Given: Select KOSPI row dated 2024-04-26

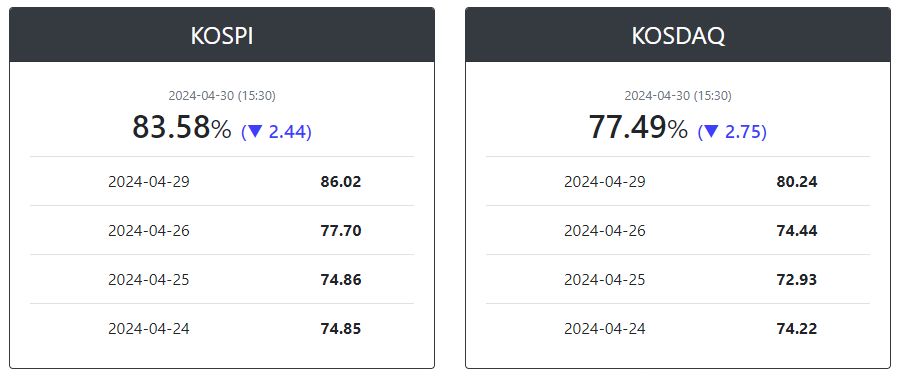Looking at the screenshot, I should click(x=222, y=230).
